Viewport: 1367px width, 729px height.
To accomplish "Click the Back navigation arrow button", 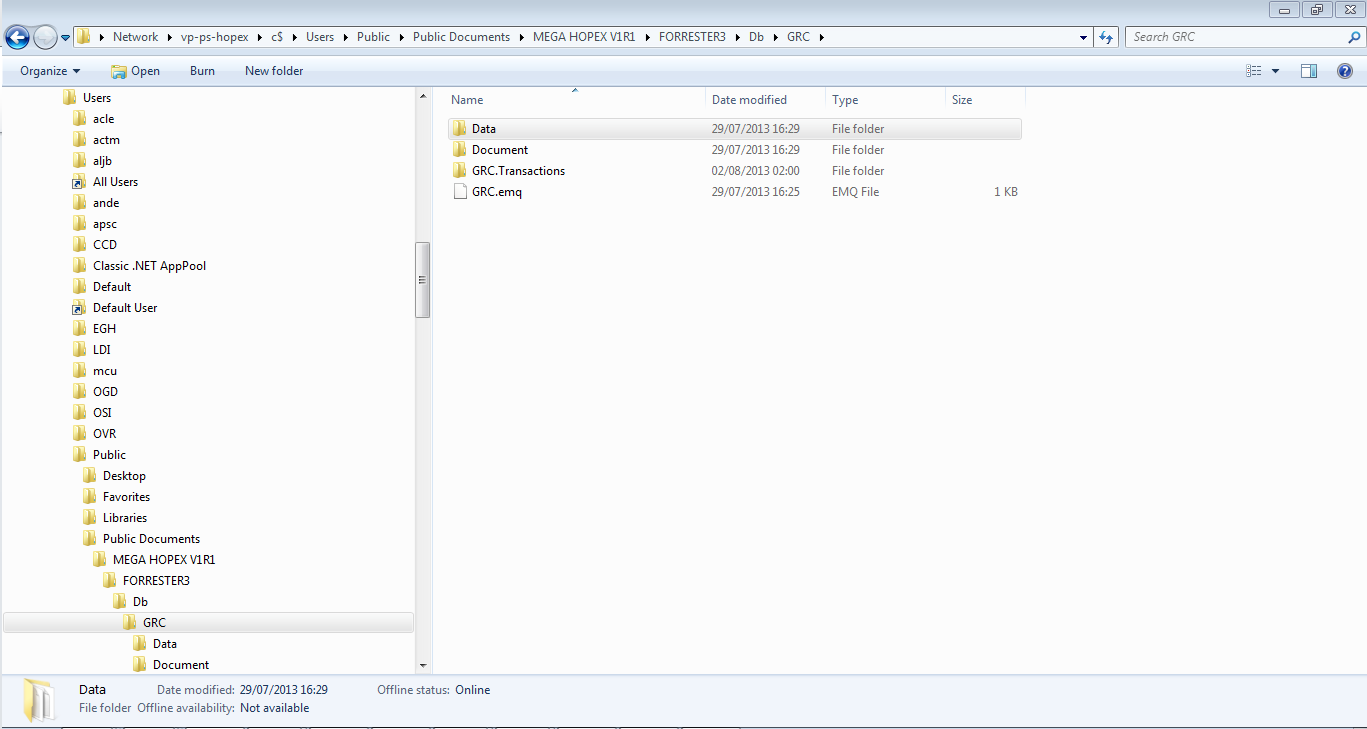I will (17, 38).
